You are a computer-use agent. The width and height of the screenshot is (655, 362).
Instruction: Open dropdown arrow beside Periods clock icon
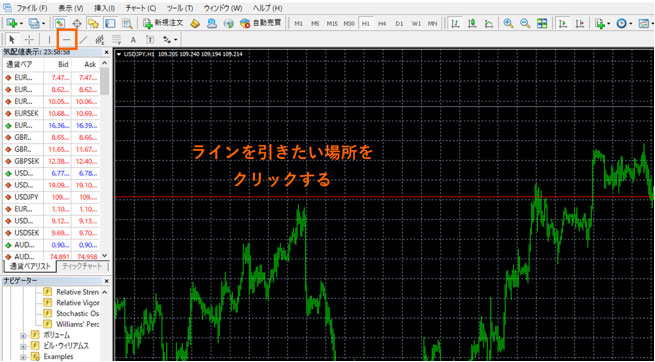tap(631, 23)
